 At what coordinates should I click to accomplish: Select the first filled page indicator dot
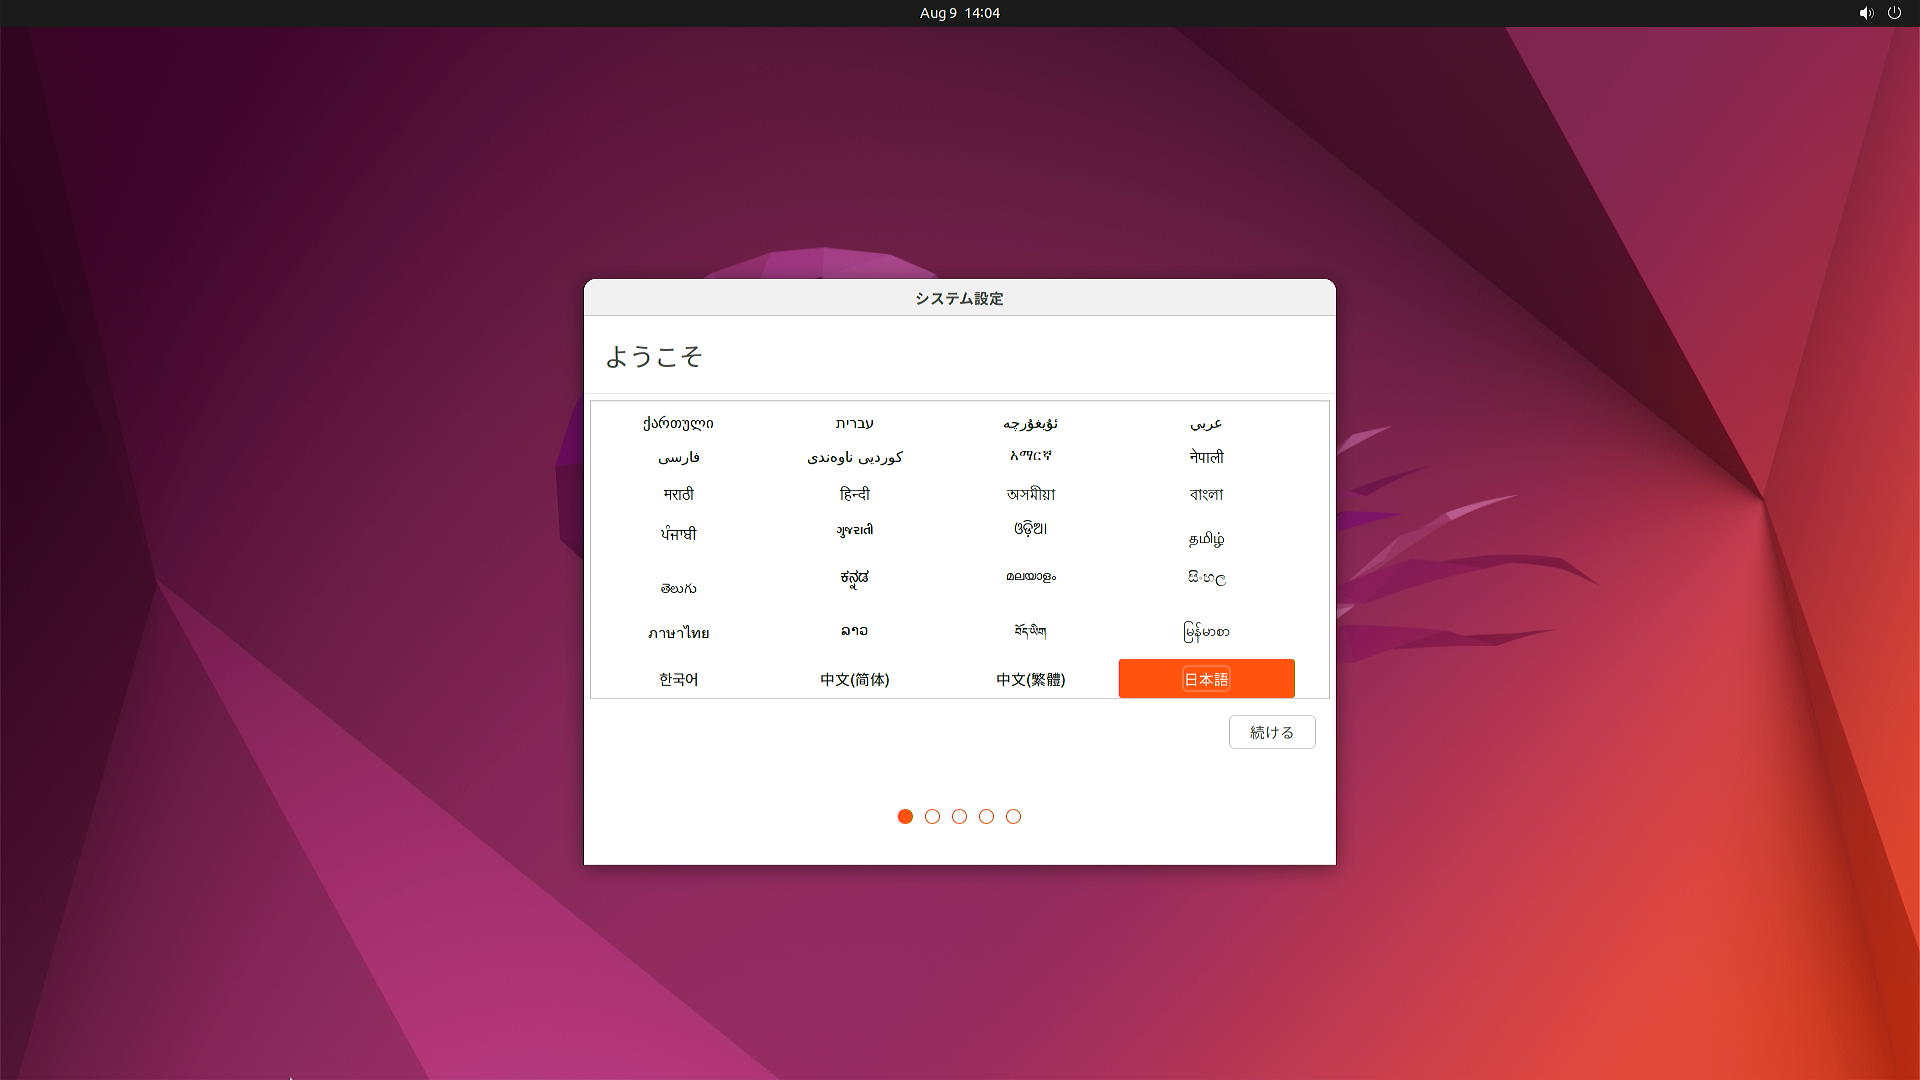(x=905, y=816)
